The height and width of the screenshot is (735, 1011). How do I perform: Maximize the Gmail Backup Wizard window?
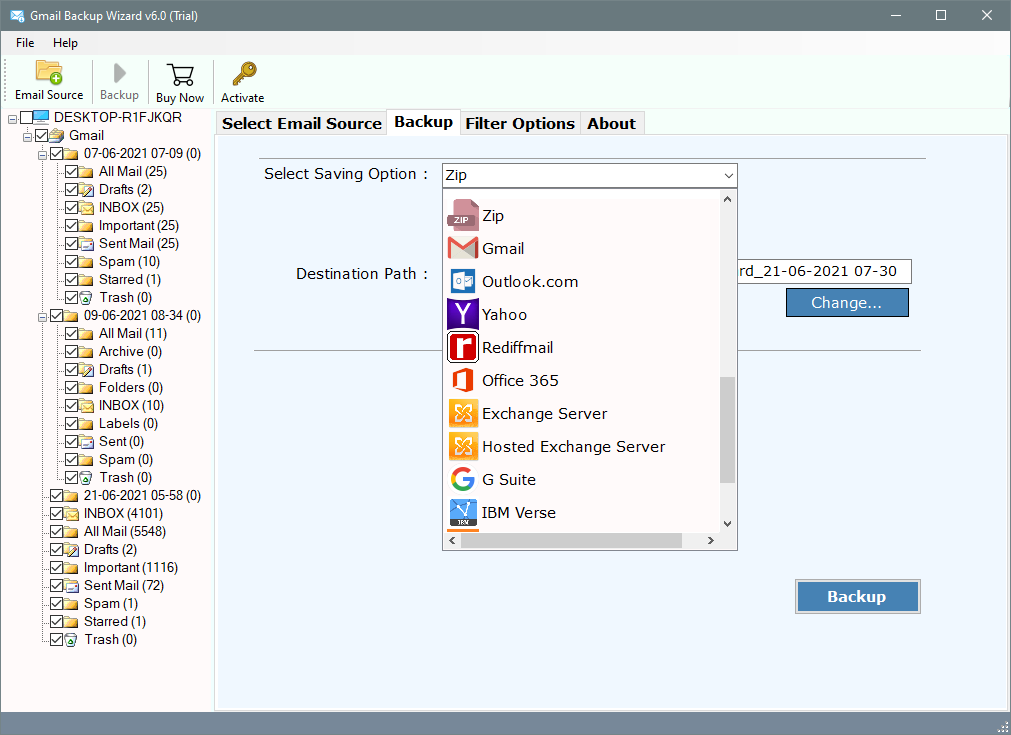tap(941, 15)
